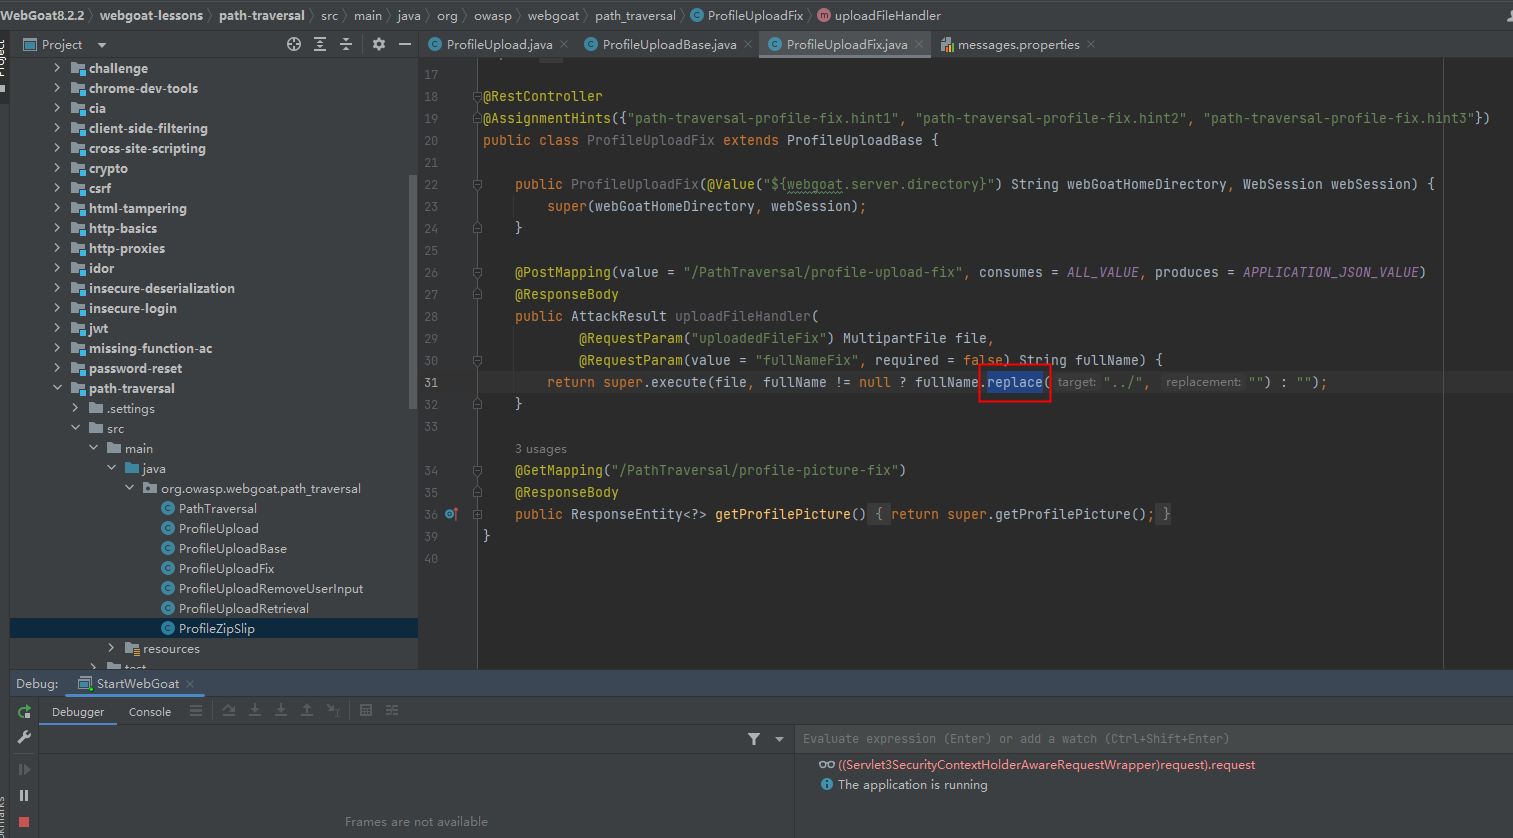This screenshot has width=1513, height=838.
Task: Click the Trace Current Stream Chain icon
Action: [392, 710]
